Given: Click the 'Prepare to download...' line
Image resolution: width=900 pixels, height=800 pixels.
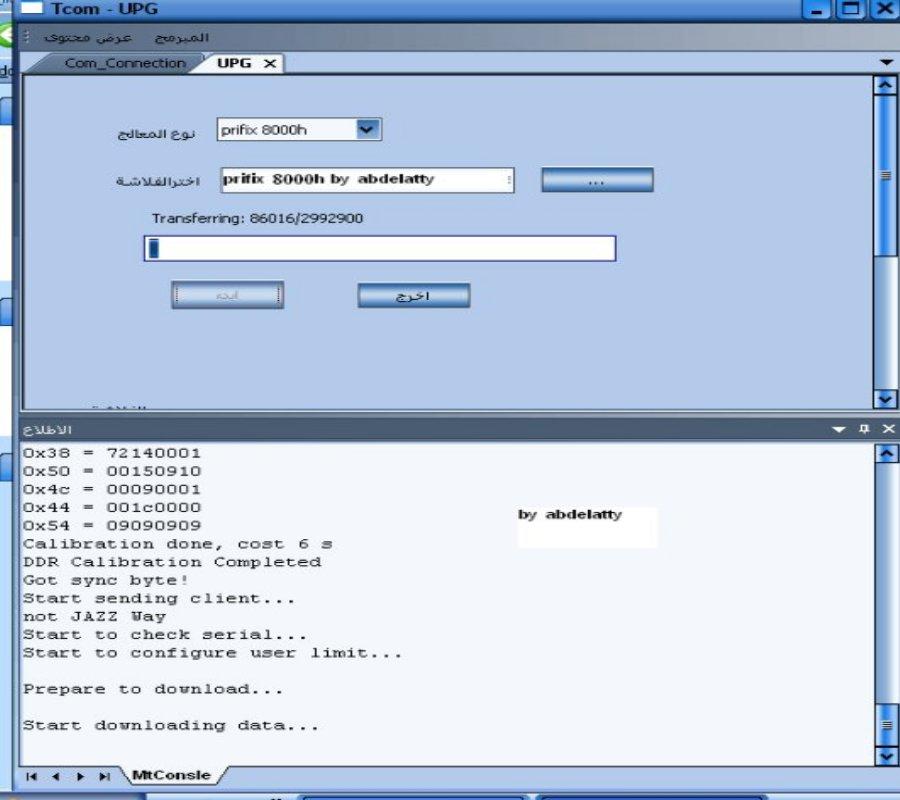Looking at the screenshot, I should point(153,689).
